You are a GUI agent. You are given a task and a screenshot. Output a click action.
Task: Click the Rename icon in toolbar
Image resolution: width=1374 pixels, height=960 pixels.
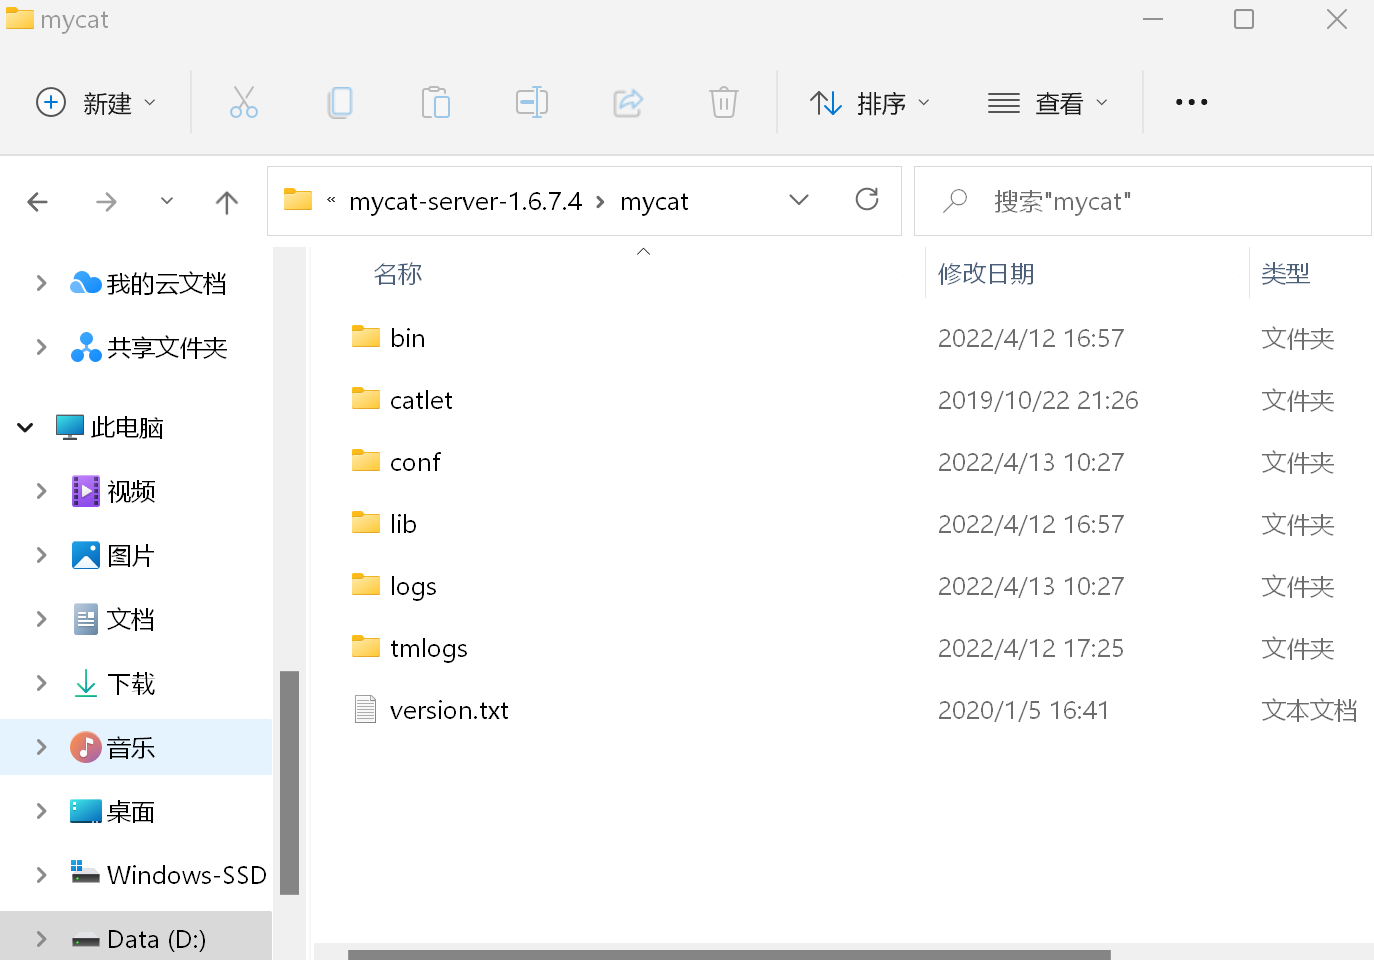point(532,102)
